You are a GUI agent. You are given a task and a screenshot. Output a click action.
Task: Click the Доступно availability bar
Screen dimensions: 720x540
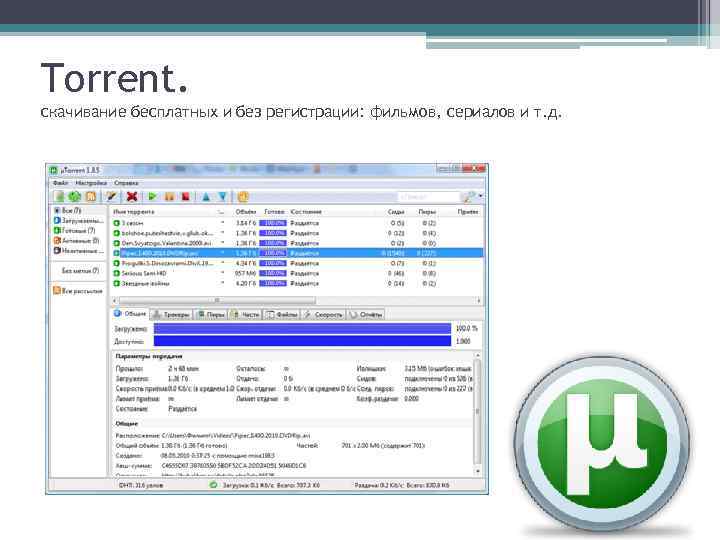click(x=302, y=341)
